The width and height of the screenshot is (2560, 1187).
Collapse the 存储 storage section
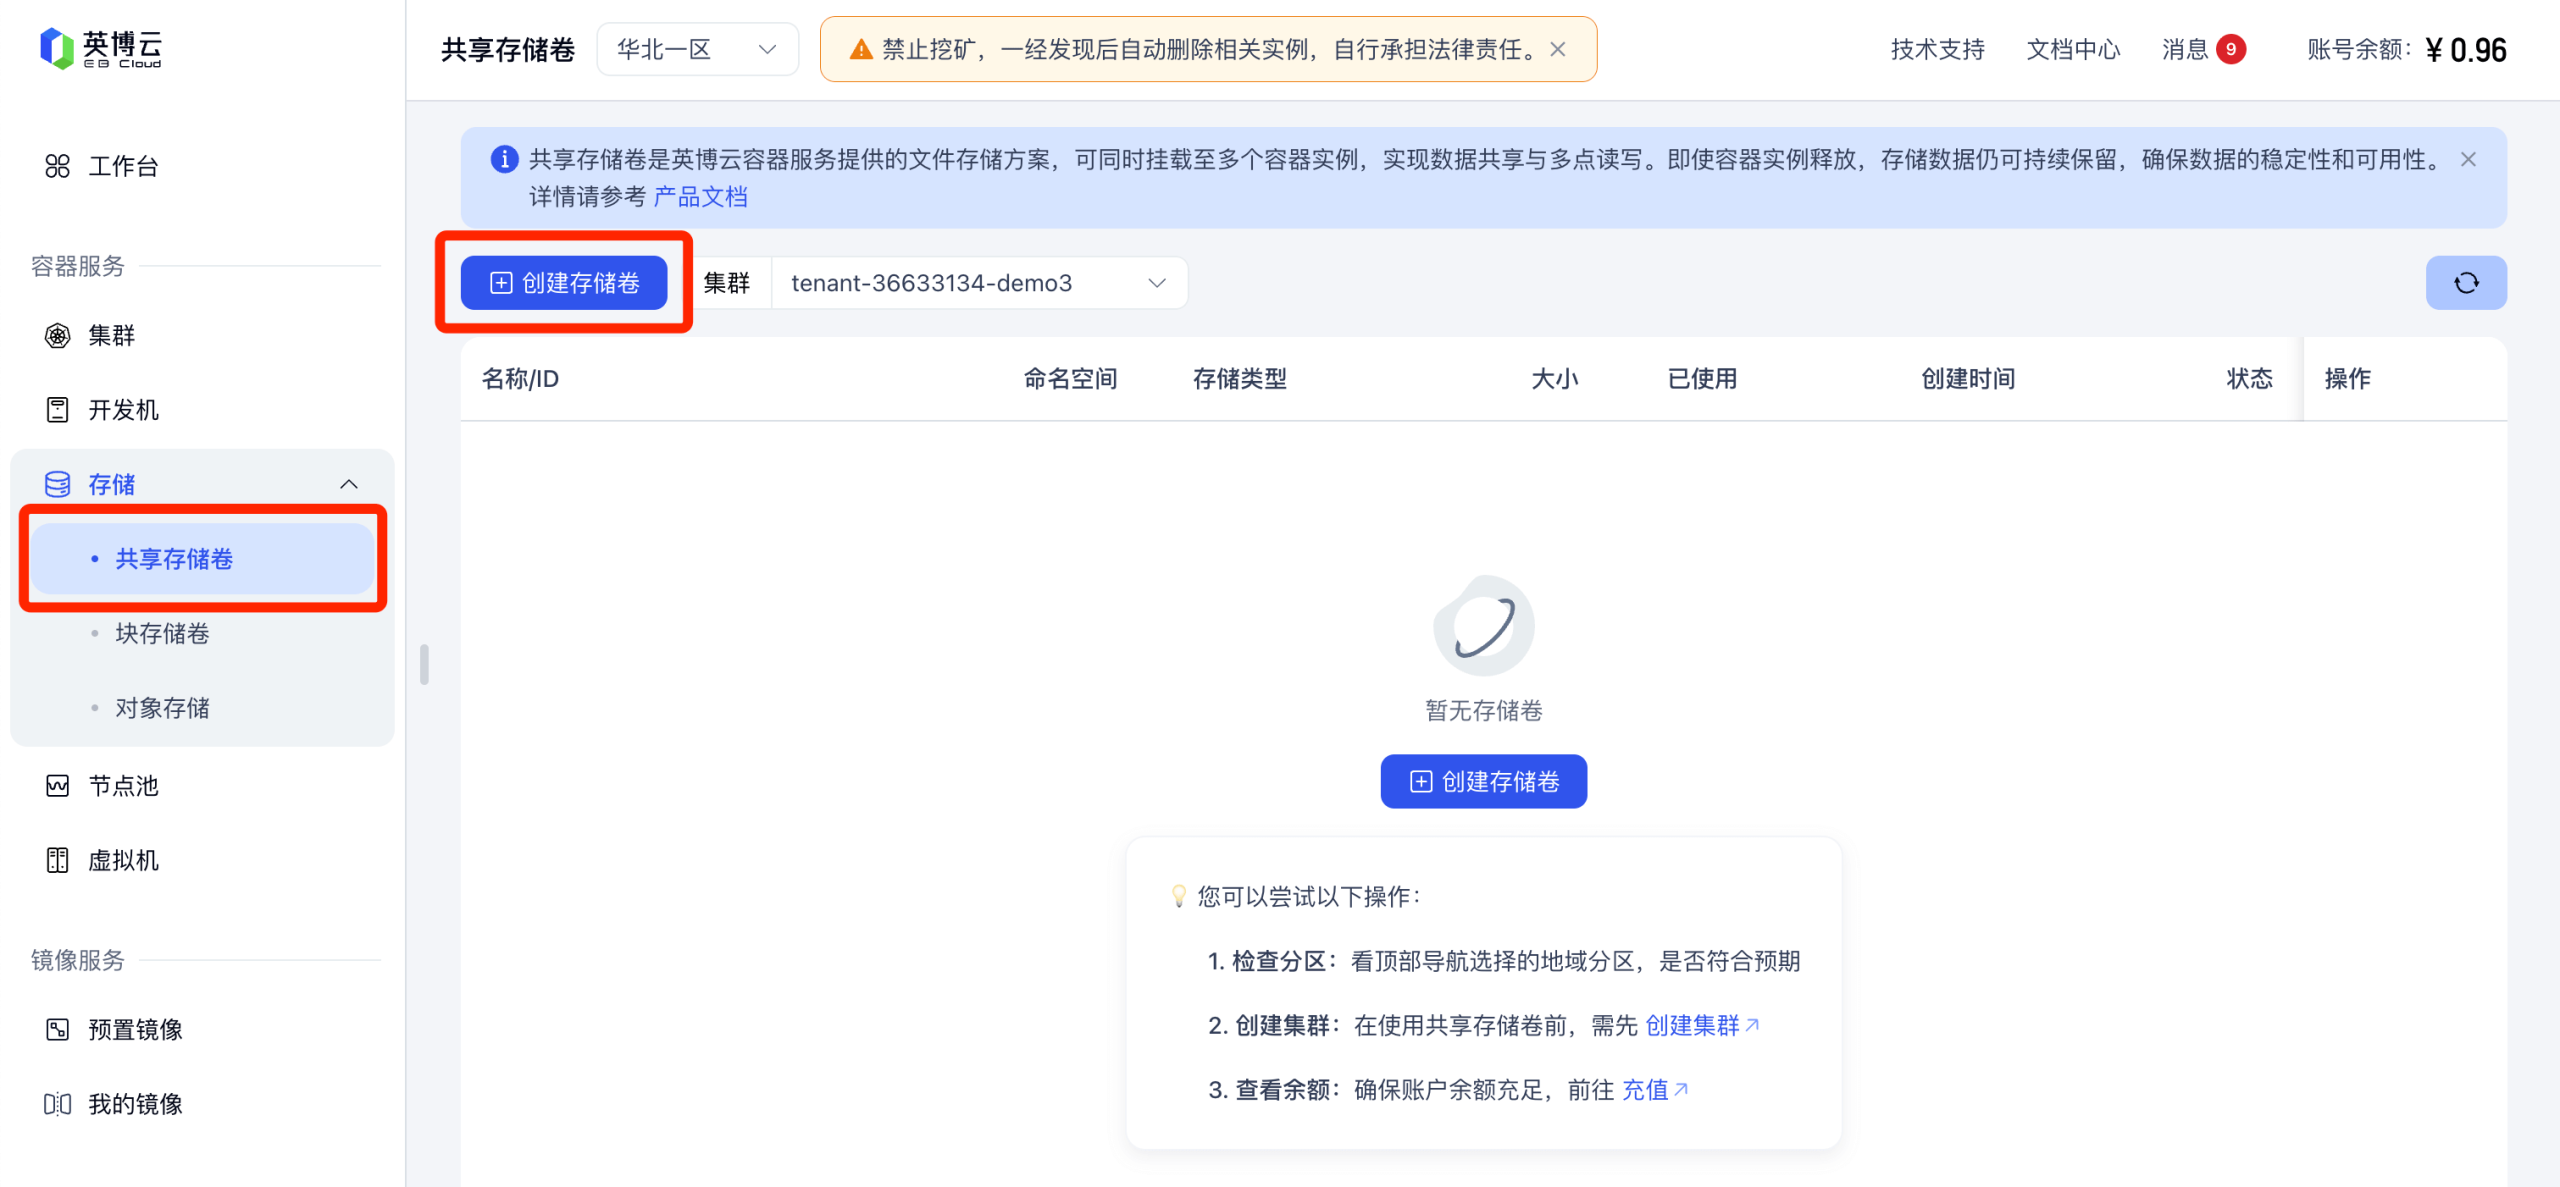(x=349, y=484)
